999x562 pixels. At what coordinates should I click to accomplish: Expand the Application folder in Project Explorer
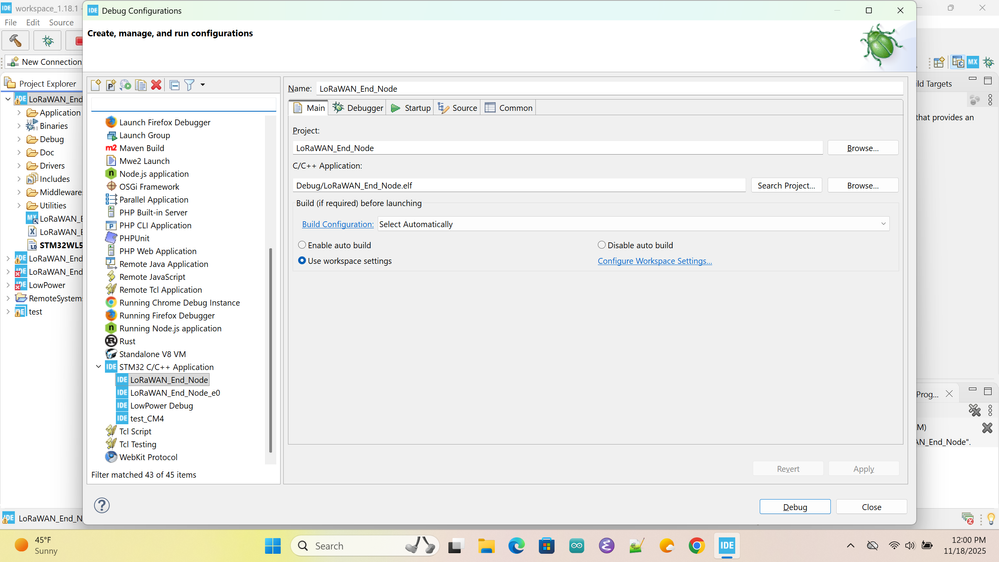pyautogui.click(x=19, y=113)
